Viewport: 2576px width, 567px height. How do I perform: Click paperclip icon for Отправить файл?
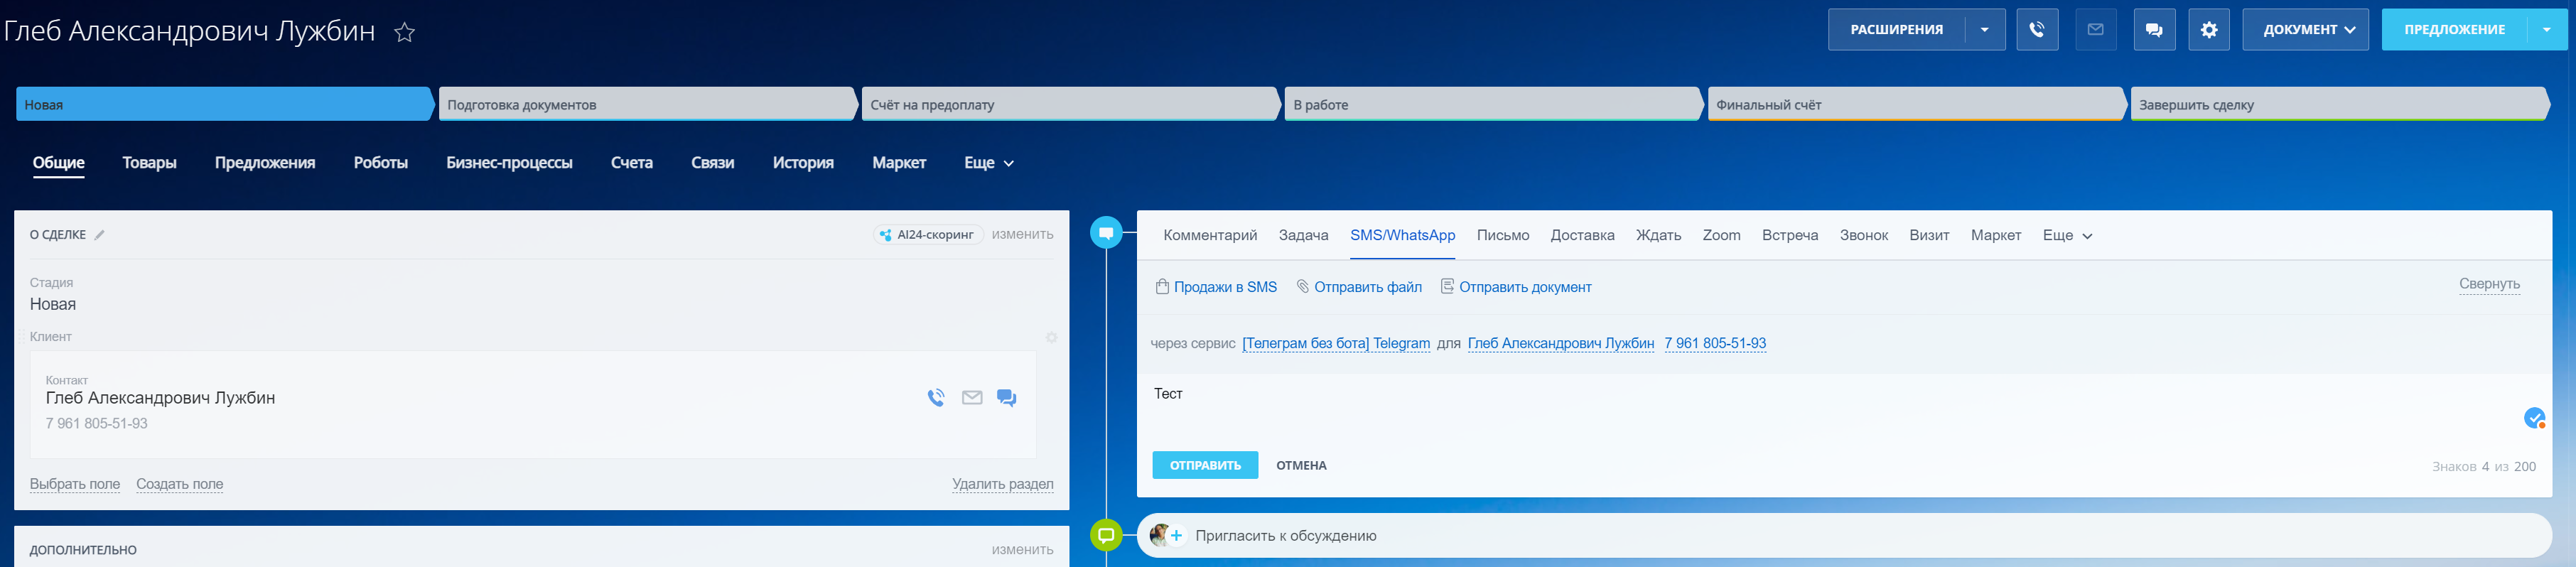[x=1303, y=287]
